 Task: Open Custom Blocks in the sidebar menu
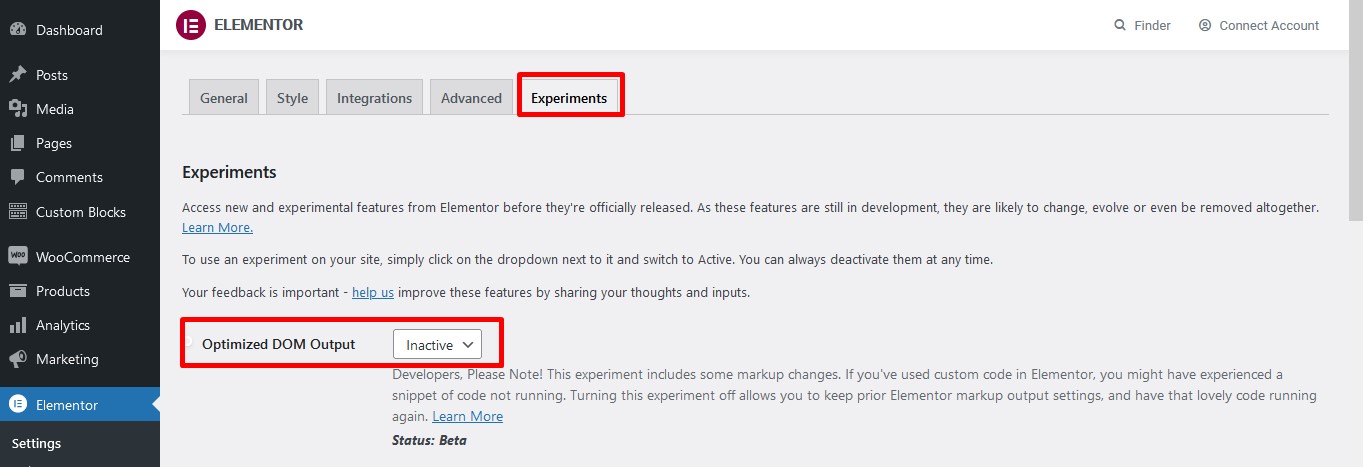[80, 212]
